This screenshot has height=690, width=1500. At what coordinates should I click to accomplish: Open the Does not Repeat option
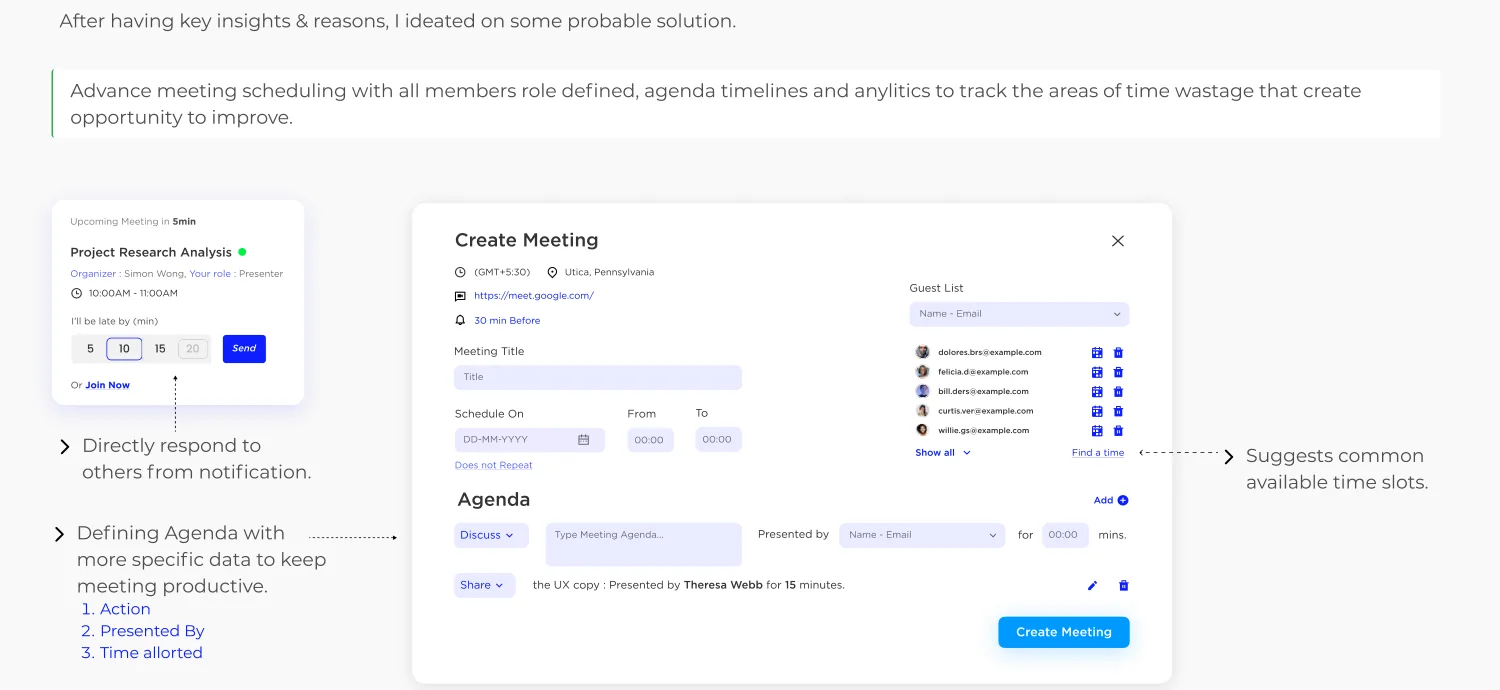[x=493, y=465]
